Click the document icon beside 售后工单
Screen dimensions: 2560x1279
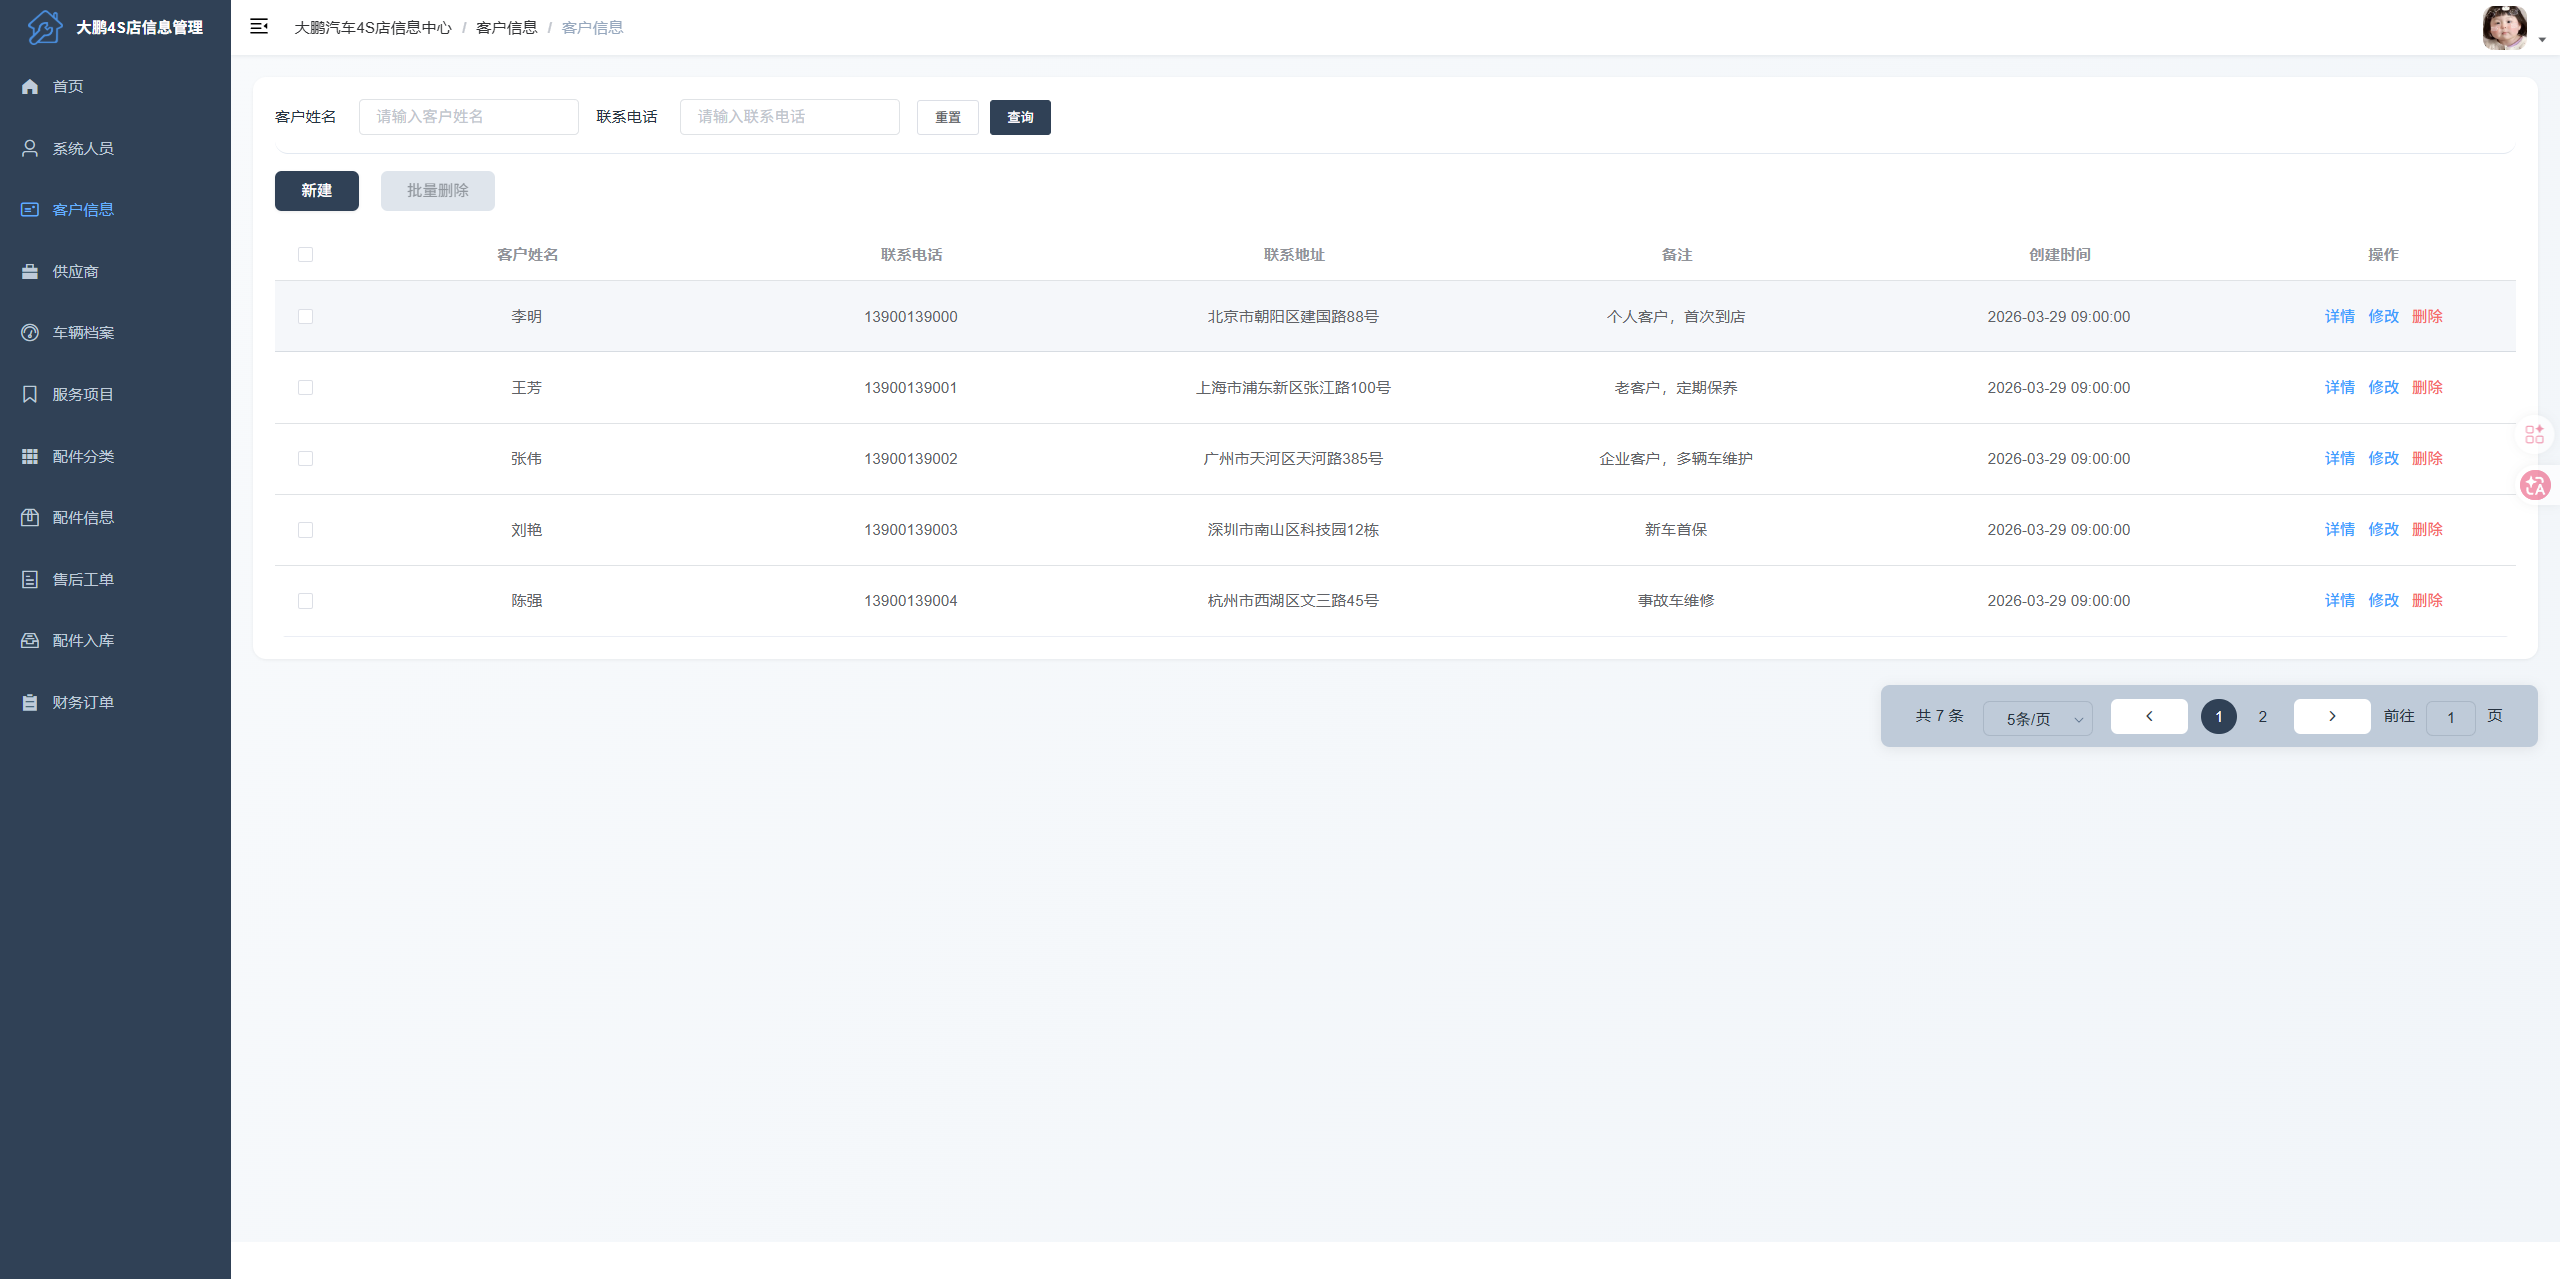30,580
